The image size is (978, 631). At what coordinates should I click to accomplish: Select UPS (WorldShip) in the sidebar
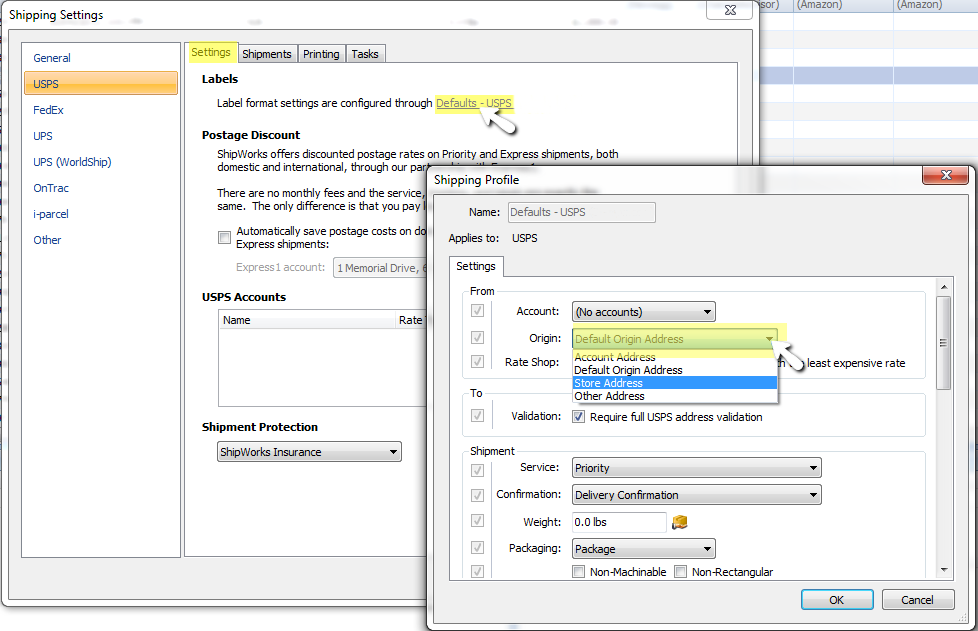(x=101, y=162)
